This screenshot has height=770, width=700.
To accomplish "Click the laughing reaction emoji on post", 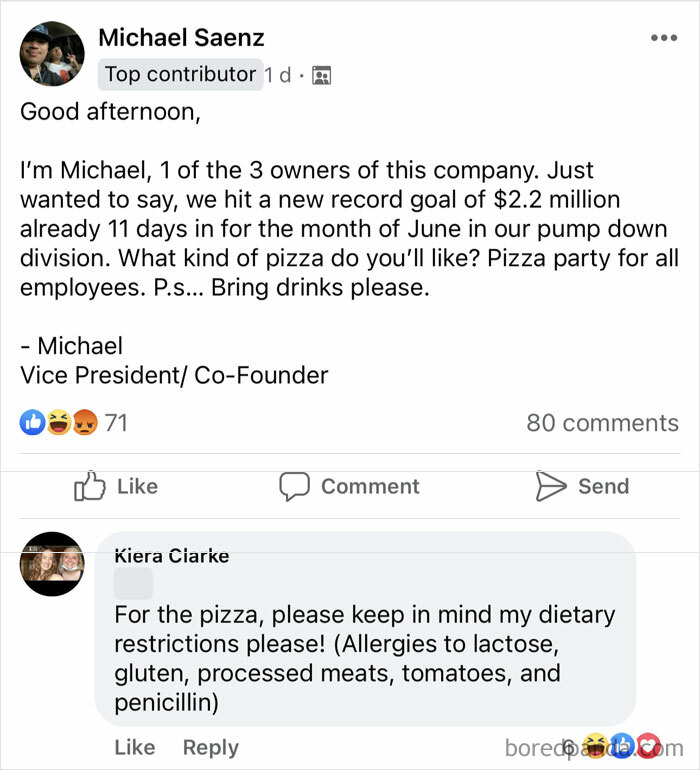I will (58, 423).
